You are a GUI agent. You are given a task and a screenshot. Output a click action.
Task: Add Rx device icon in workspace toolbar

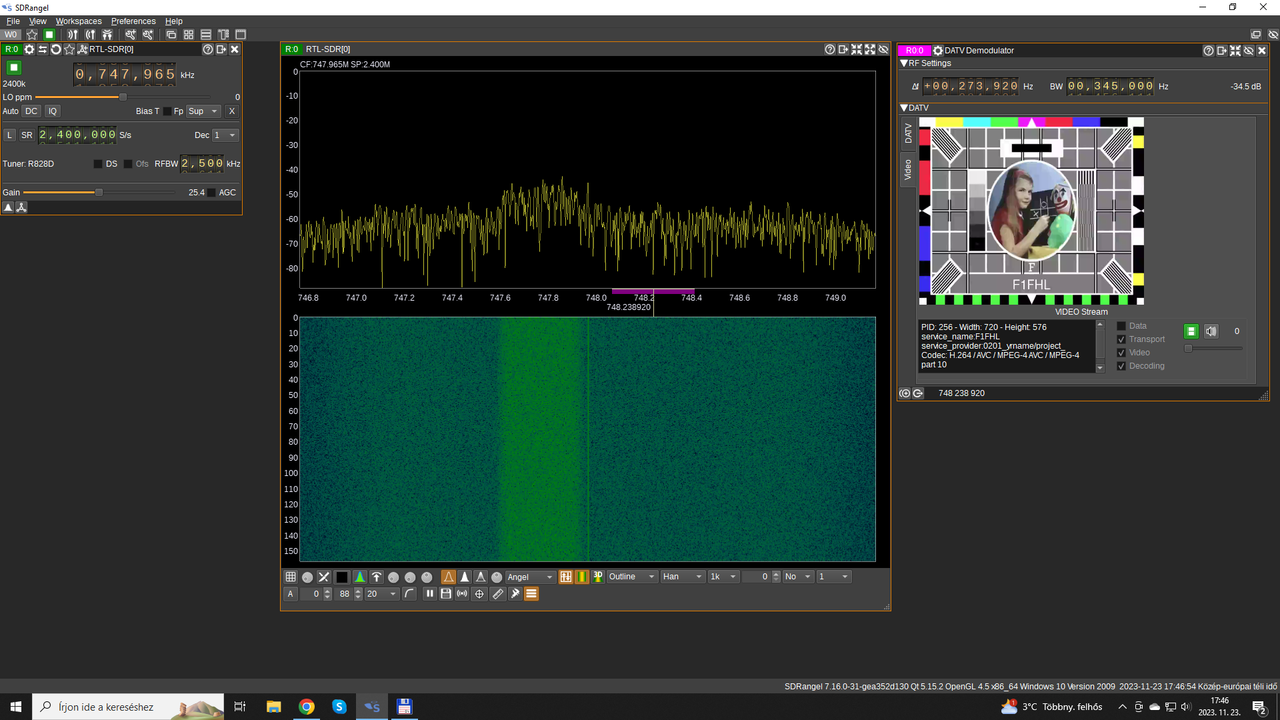coord(72,34)
